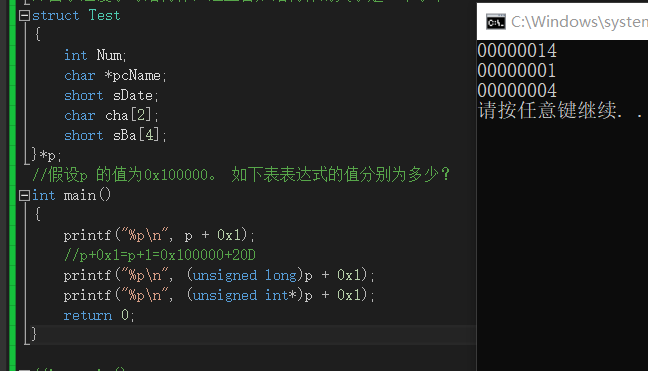Click the line 'int Num;'
The height and width of the screenshot is (371, 648).
[x=95, y=55]
